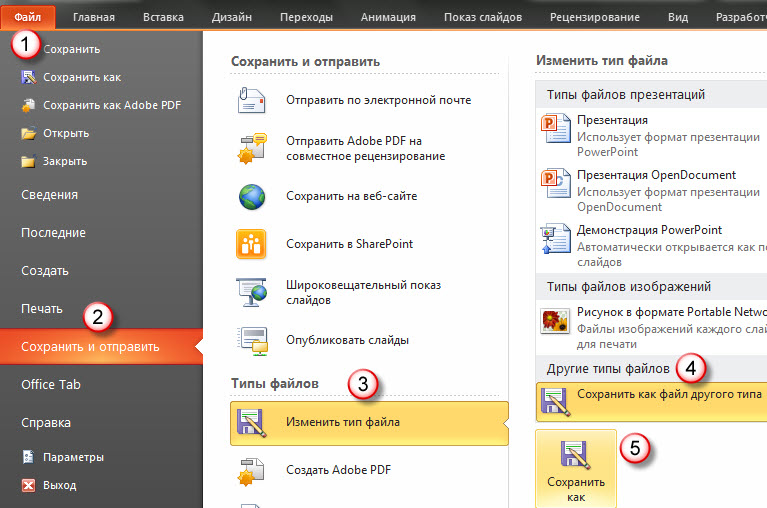Click the Опубликовать слайды icon
Viewport: 767px width, 508px height.
252,340
